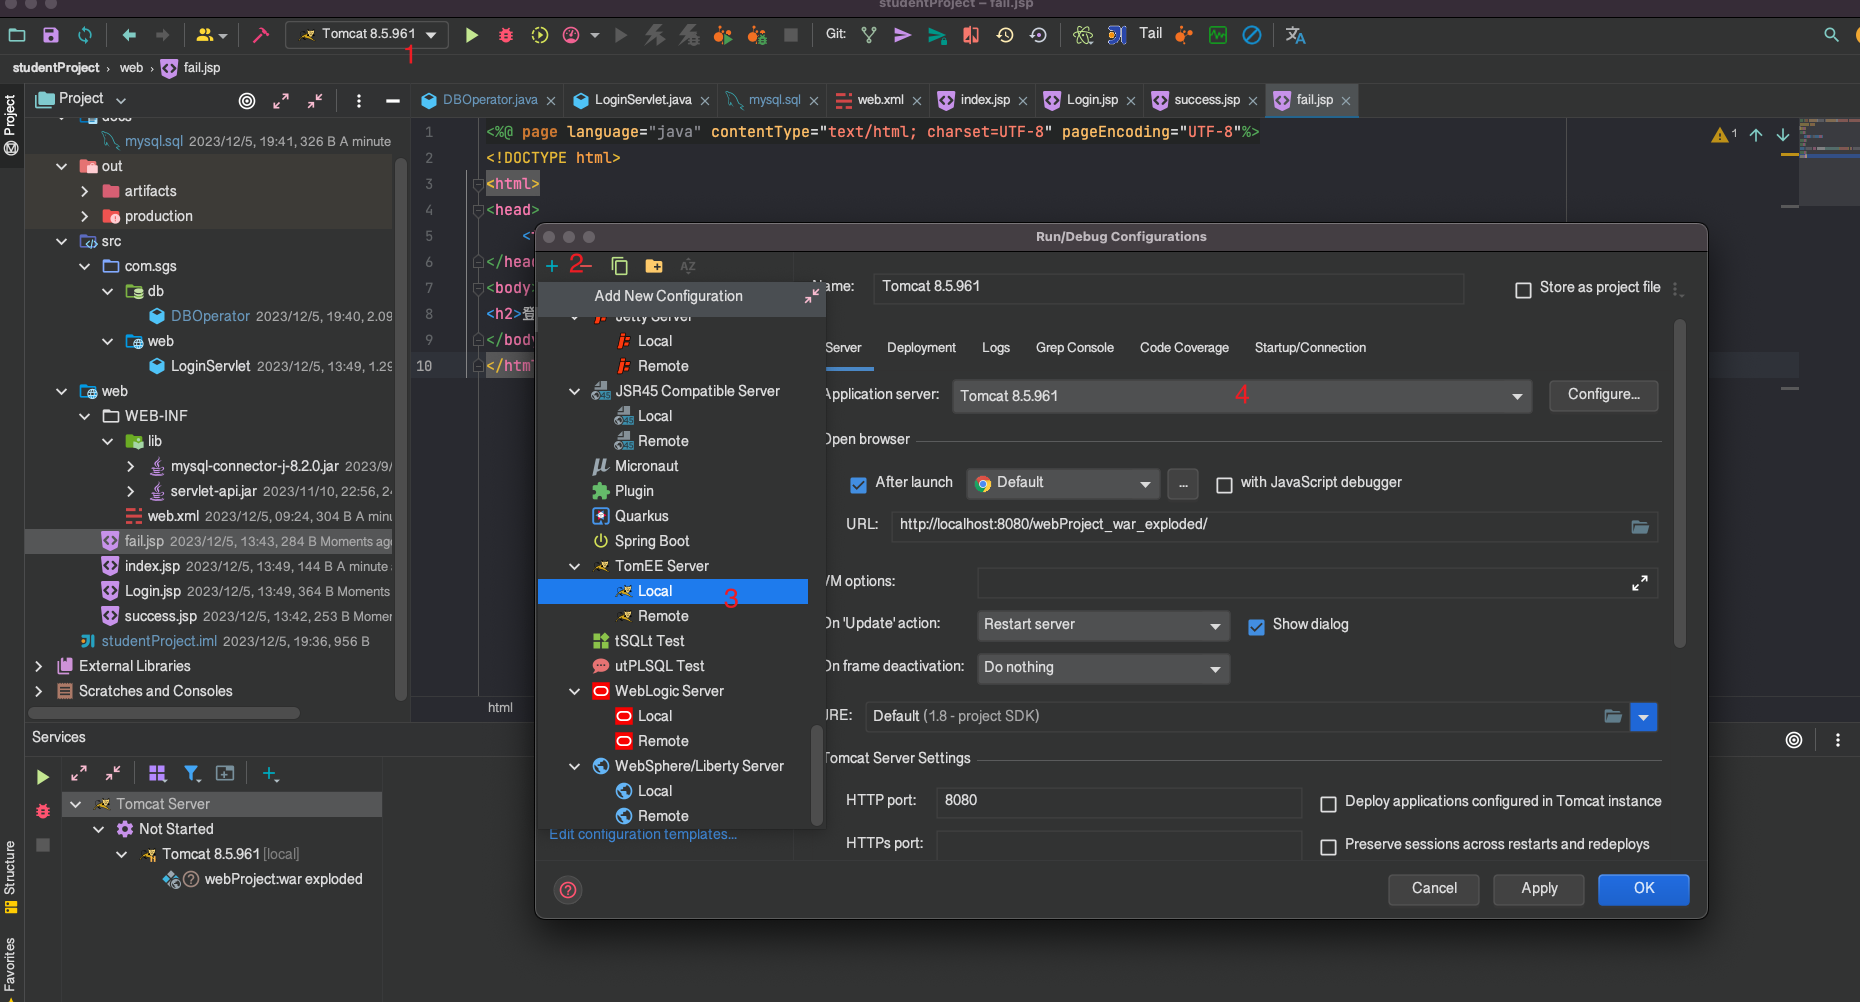
Task: Click collapse all icon in Project panel
Action: tap(315, 100)
